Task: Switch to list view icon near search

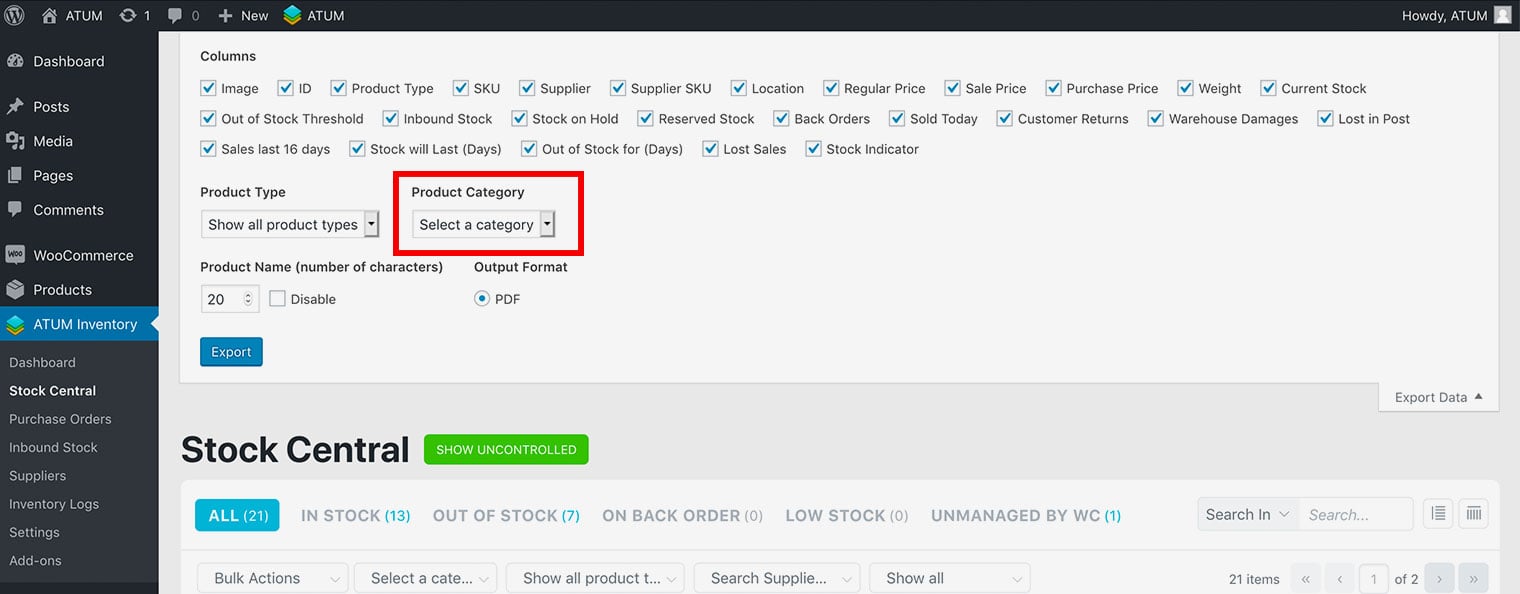Action: [x=1438, y=514]
